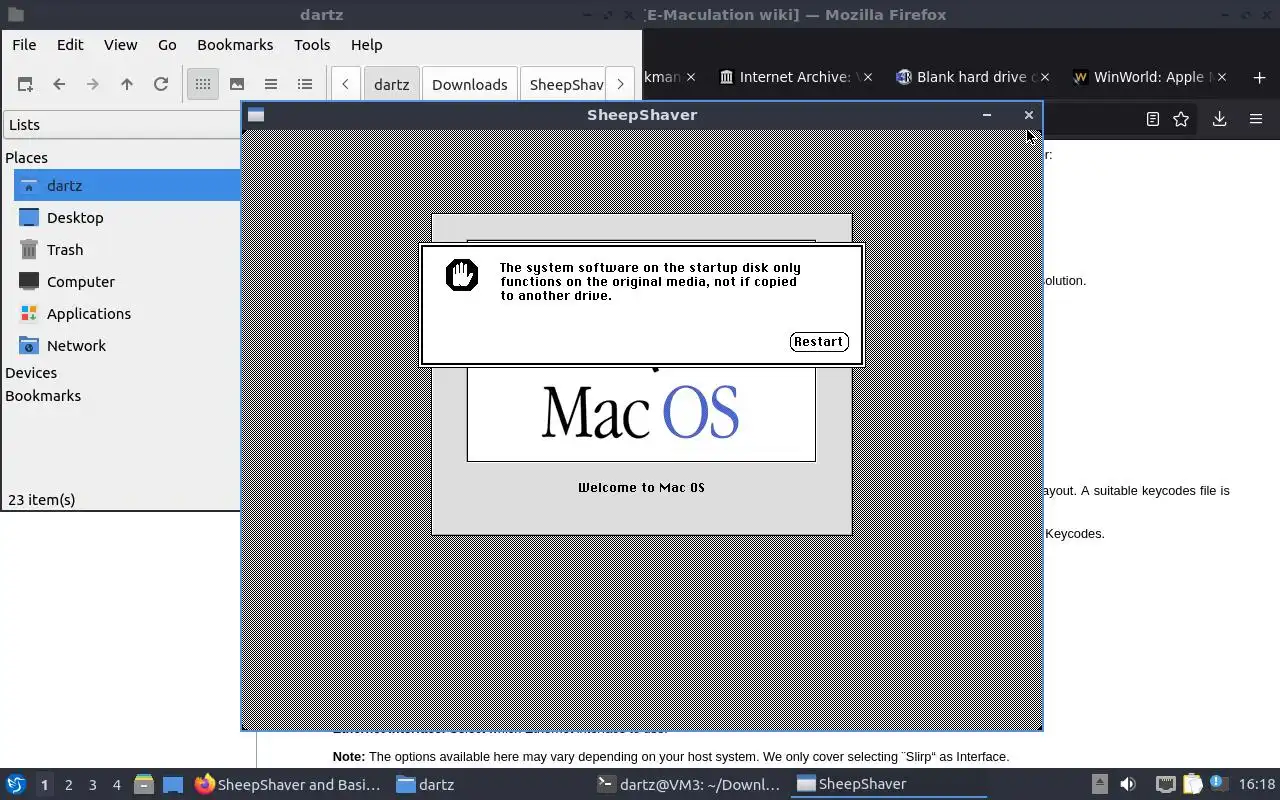Open the Lists side pane dropdown
The image size is (1280, 800).
(122, 125)
